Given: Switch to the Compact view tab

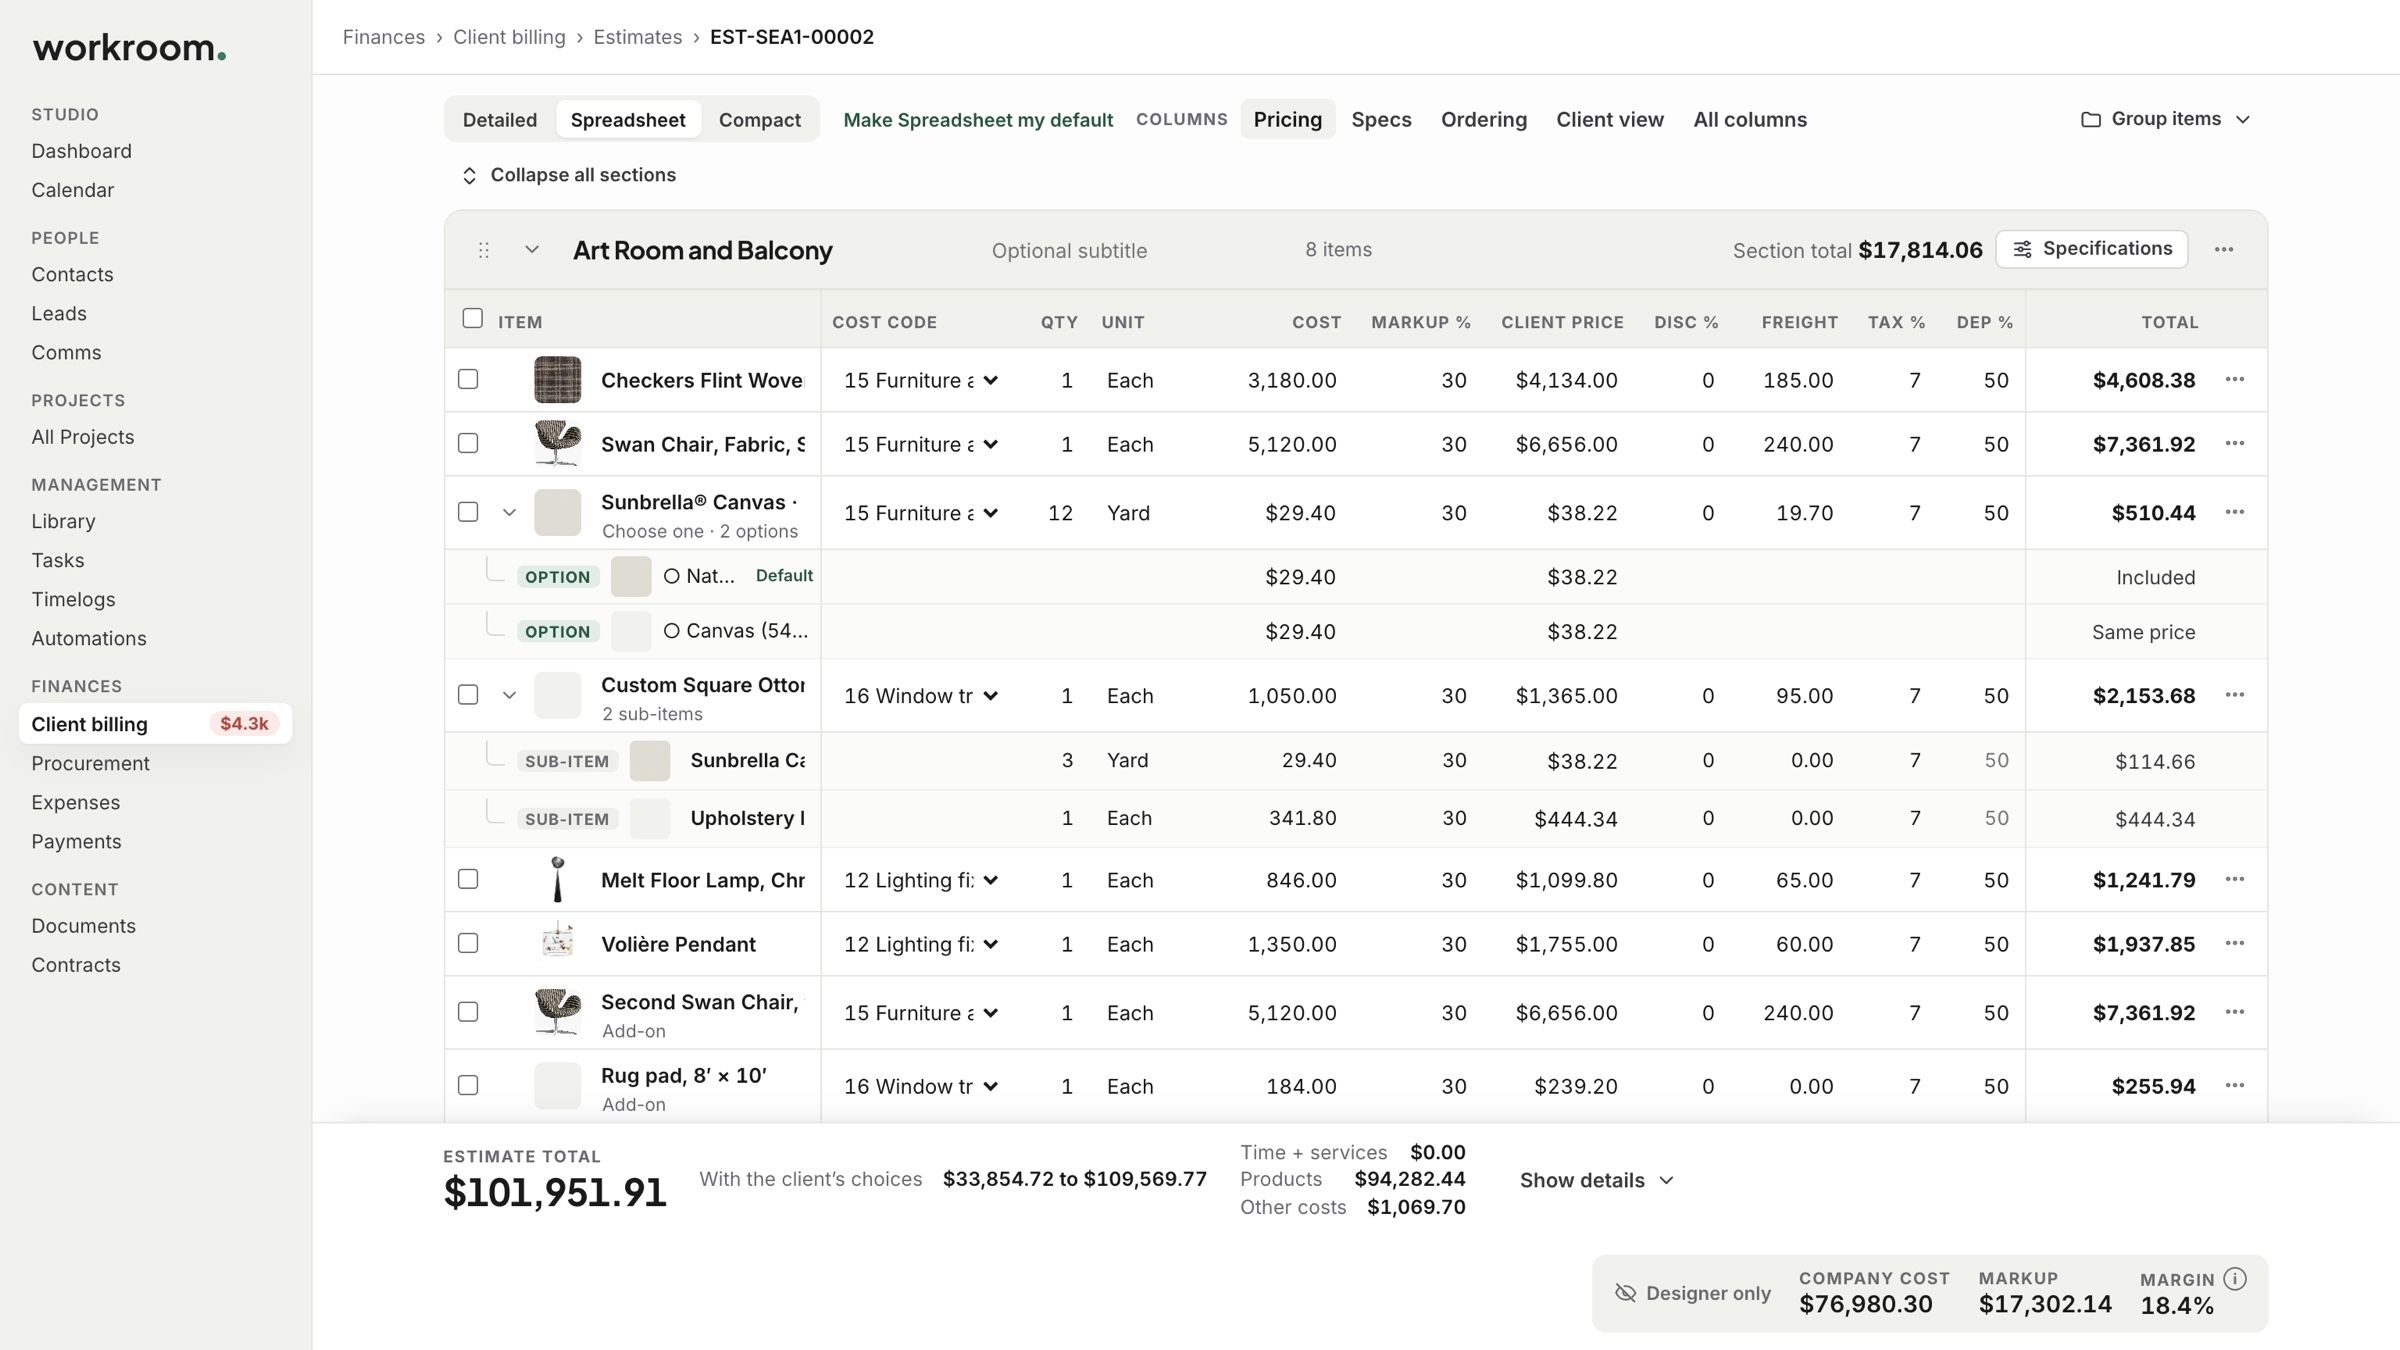Looking at the screenshot, I should [760, 120].
